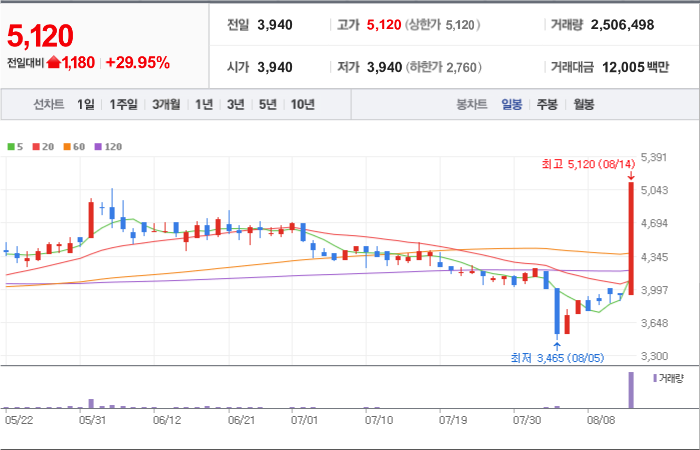Click the 07/19 date axis label
The height and width of the screenshot is (450, 700).
click(x=453, y=420)
